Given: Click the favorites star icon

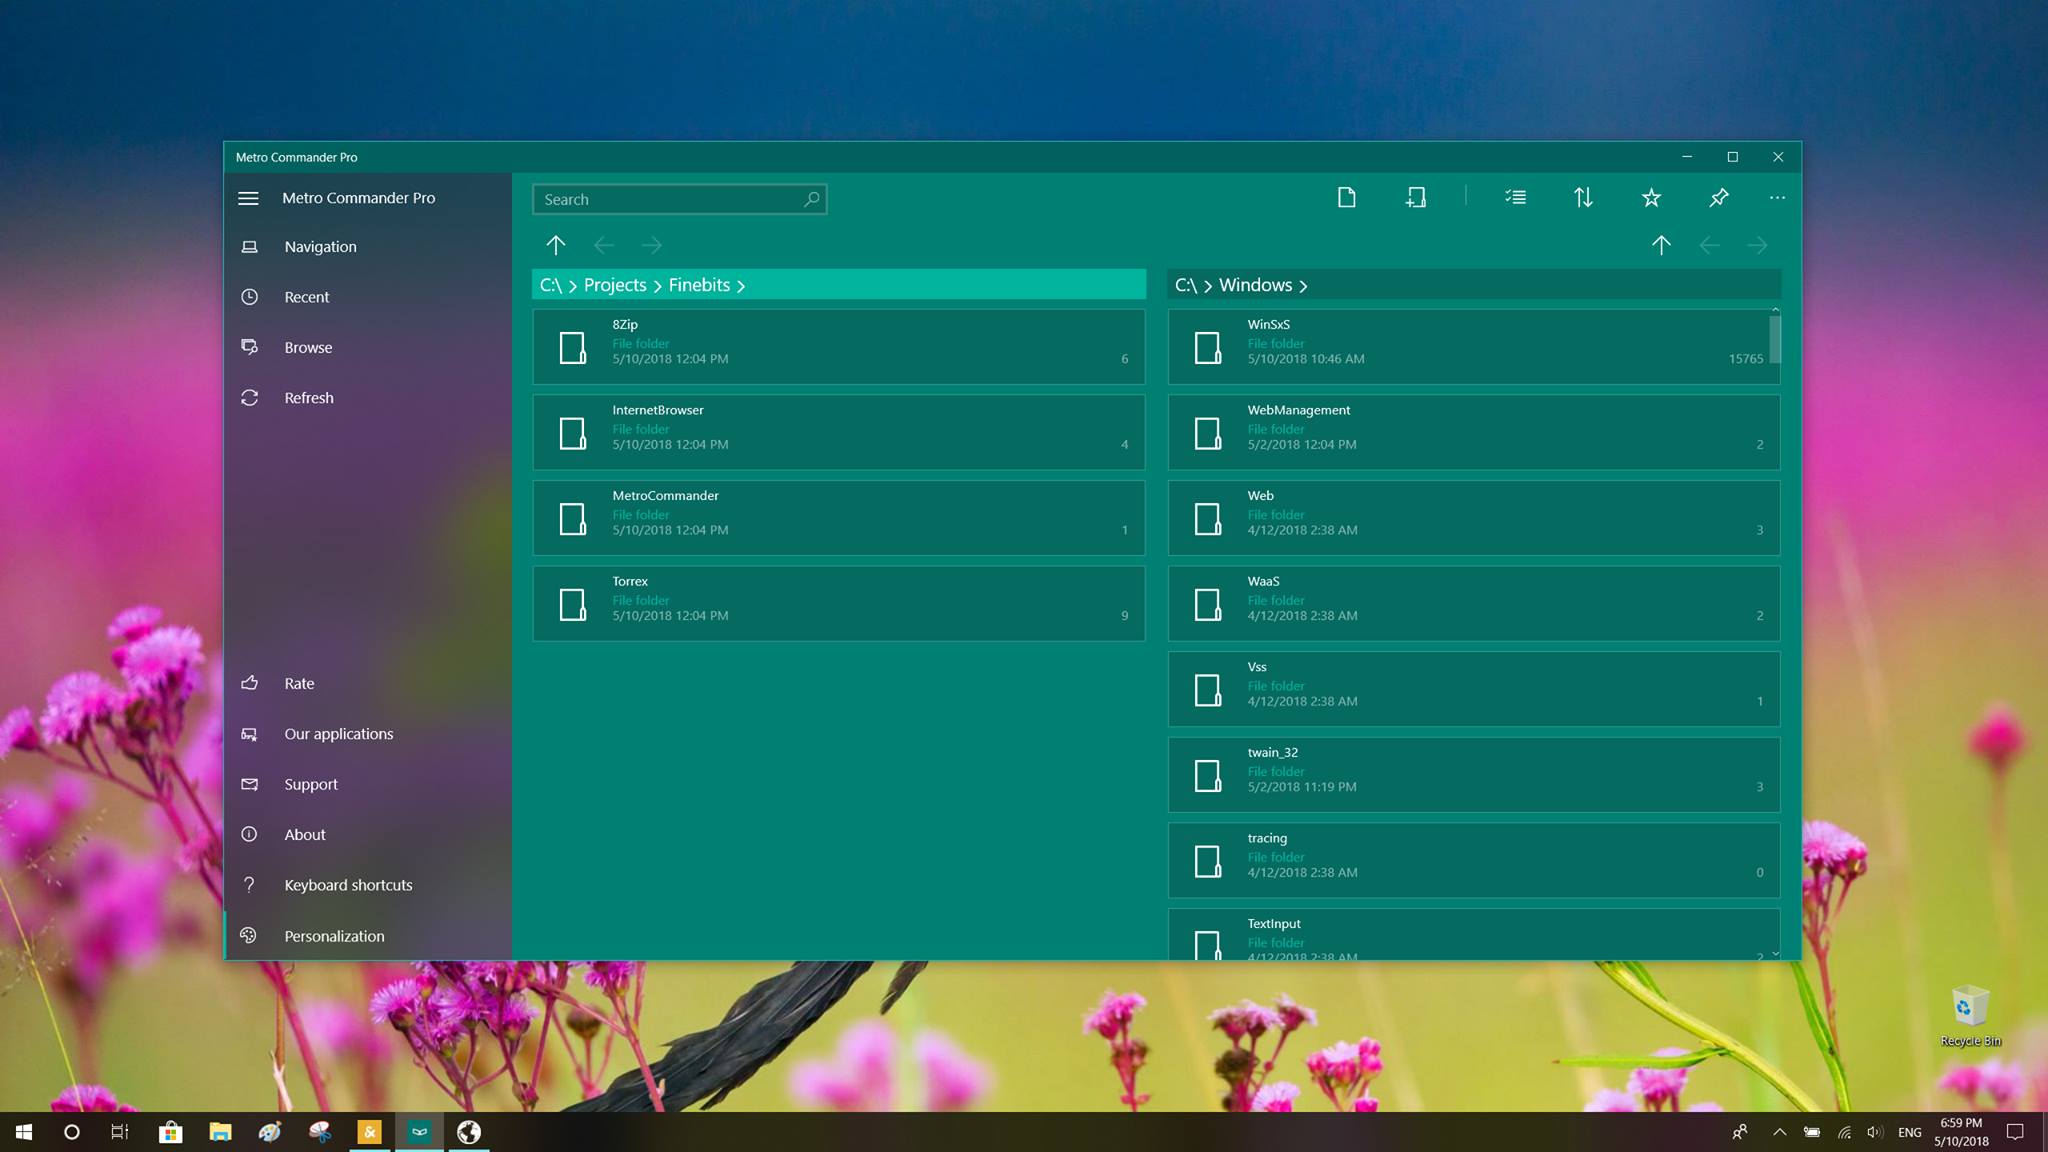Looking at the screenshot, I should coord(1651,197).
